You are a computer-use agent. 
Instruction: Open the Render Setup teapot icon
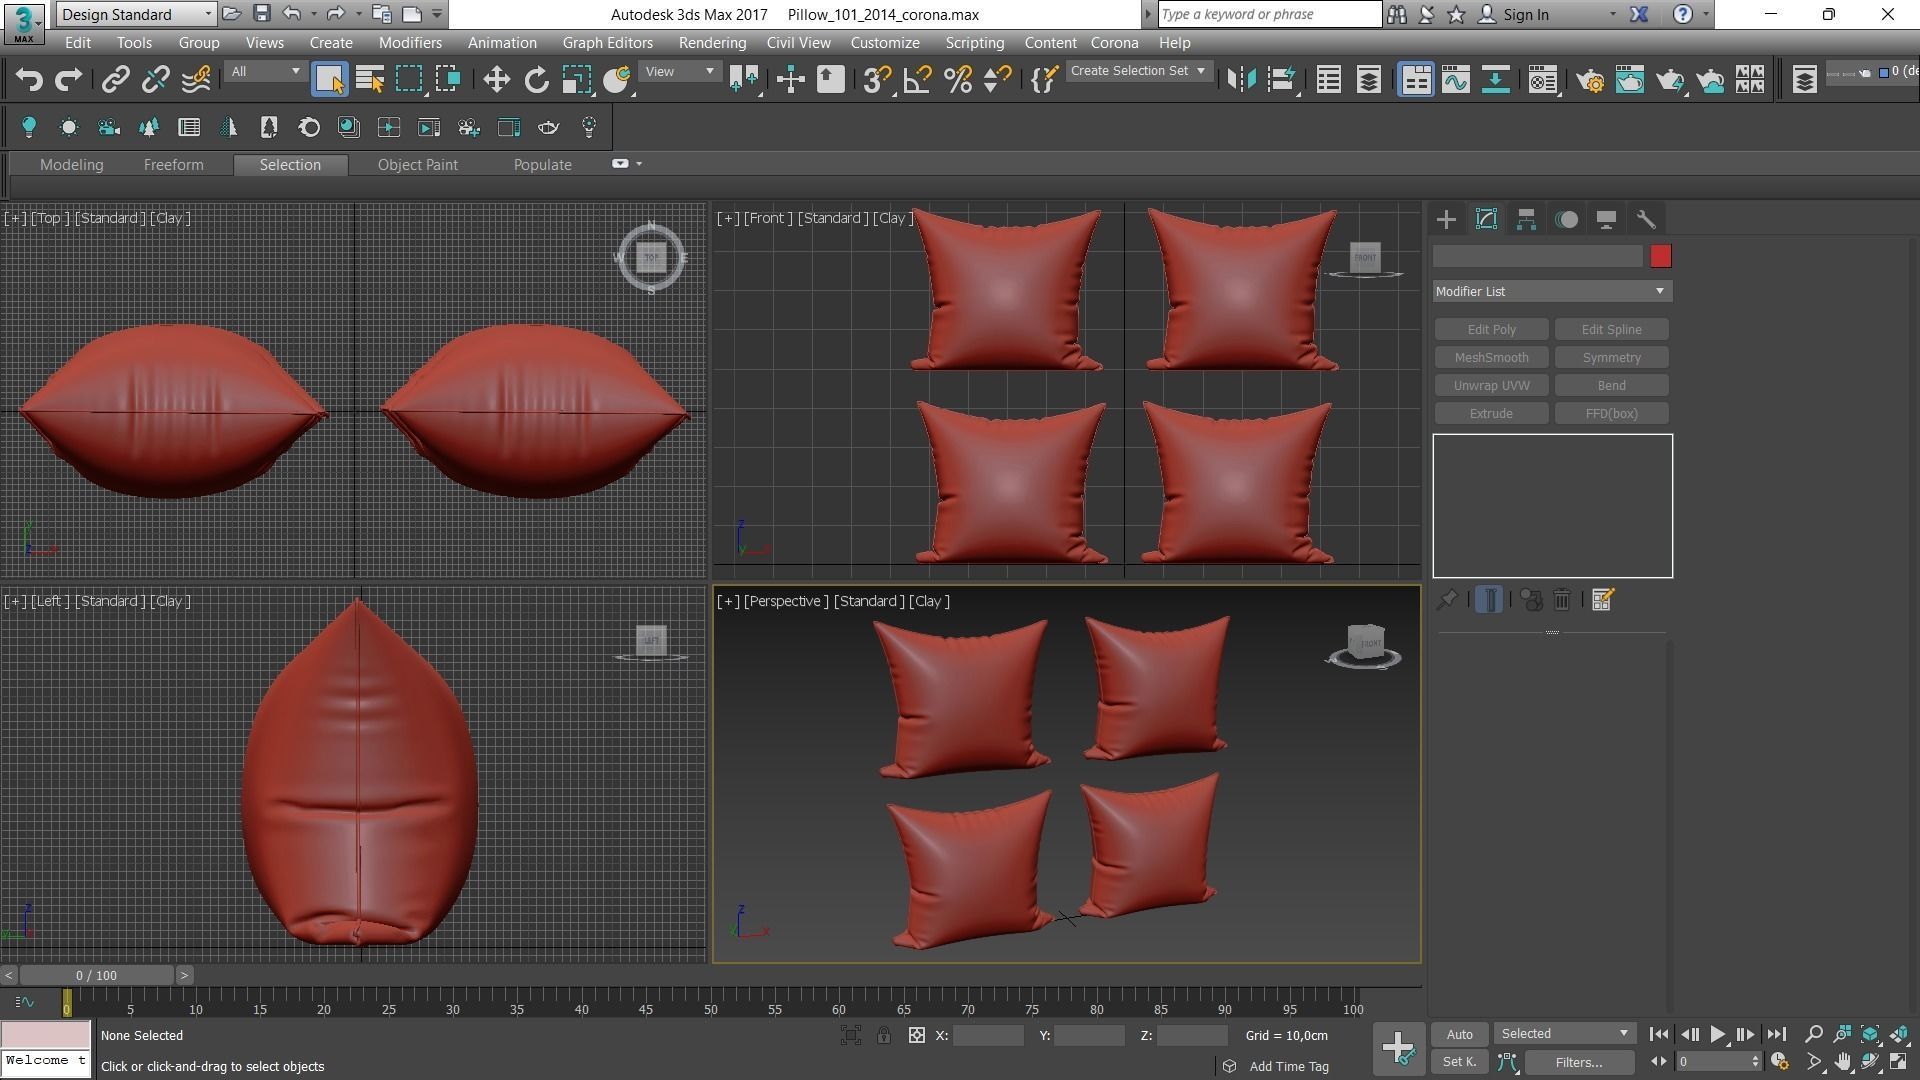click(1590, 80)
